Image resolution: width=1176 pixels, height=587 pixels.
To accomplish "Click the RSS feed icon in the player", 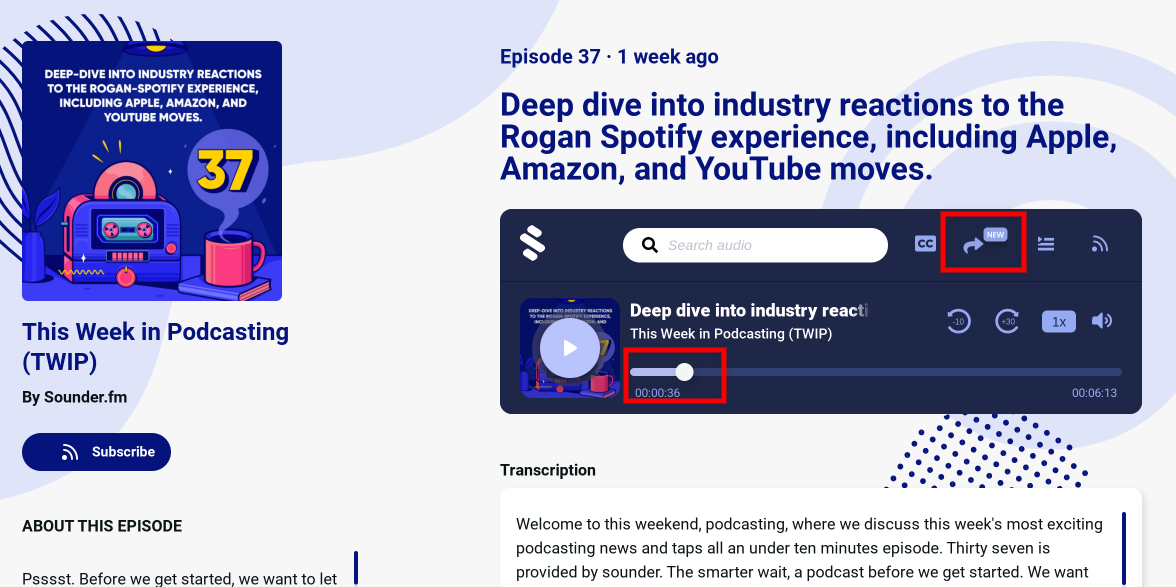I will click(x=1100, y=244).
